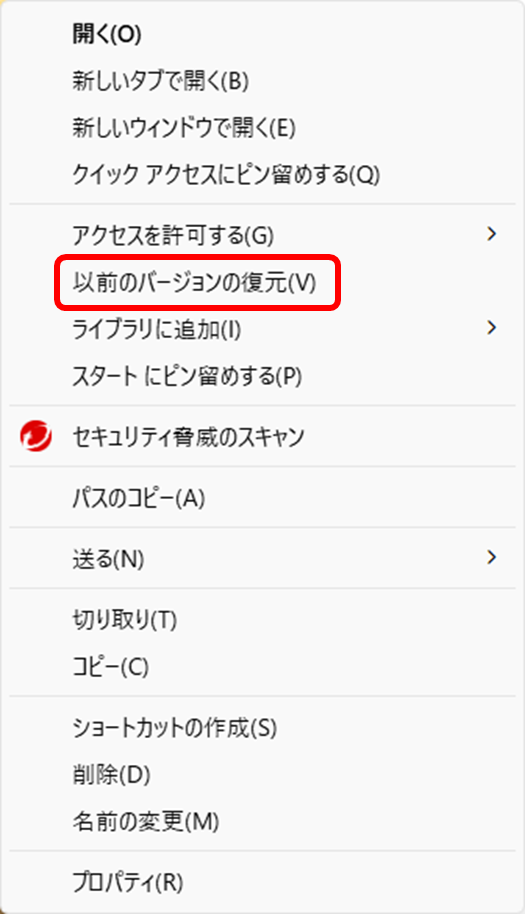Select コピー(C) entry
Viewport: 525px width, 914px height.
[262, 666]
